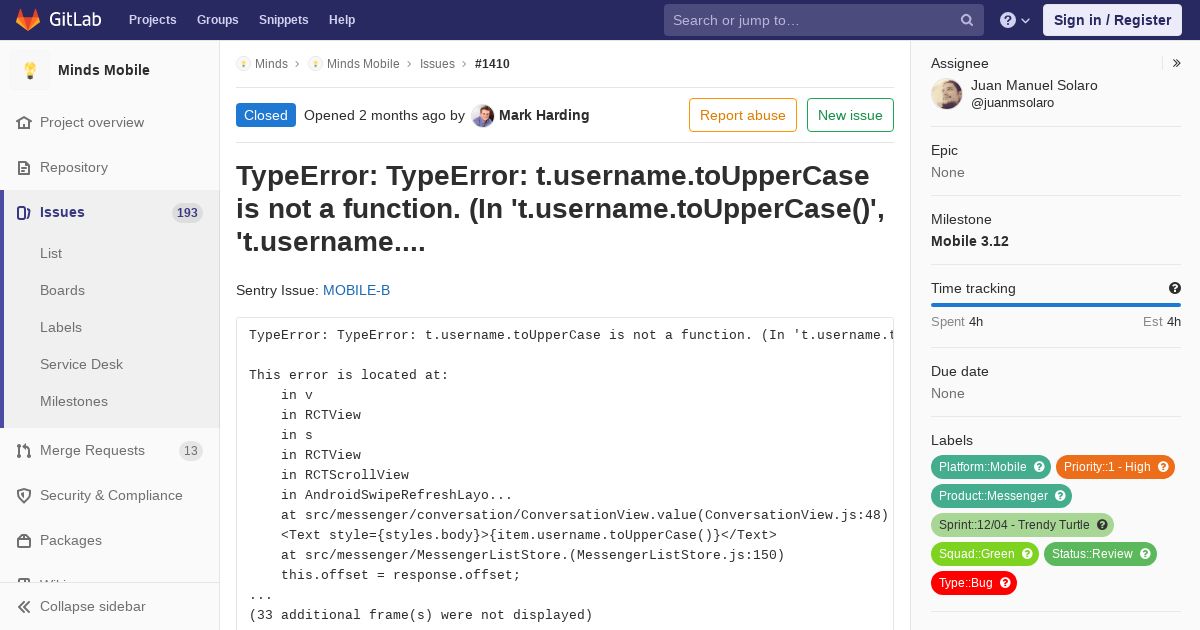Click the @juanmsolaro username
This screenshot has width=1200, height=630.
click(x=1012, y=103)
